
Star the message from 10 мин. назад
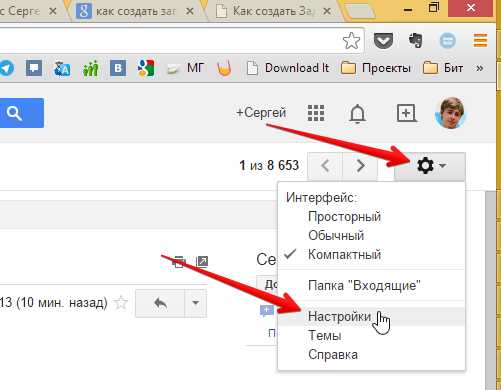tap(121, 303)
